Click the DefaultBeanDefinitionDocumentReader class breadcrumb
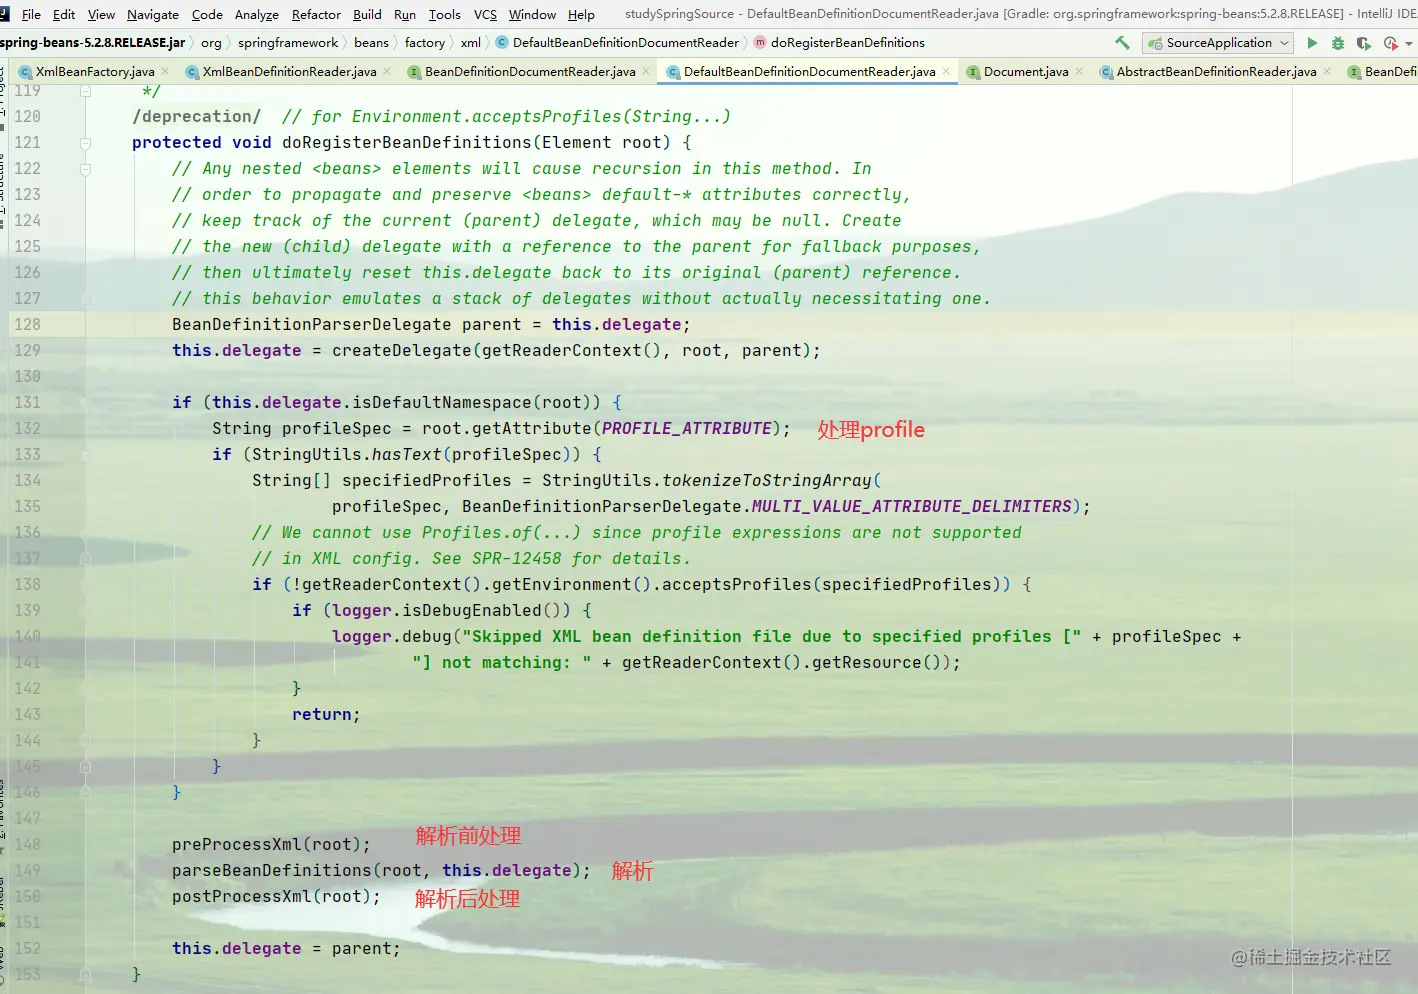 pos(617,43)
